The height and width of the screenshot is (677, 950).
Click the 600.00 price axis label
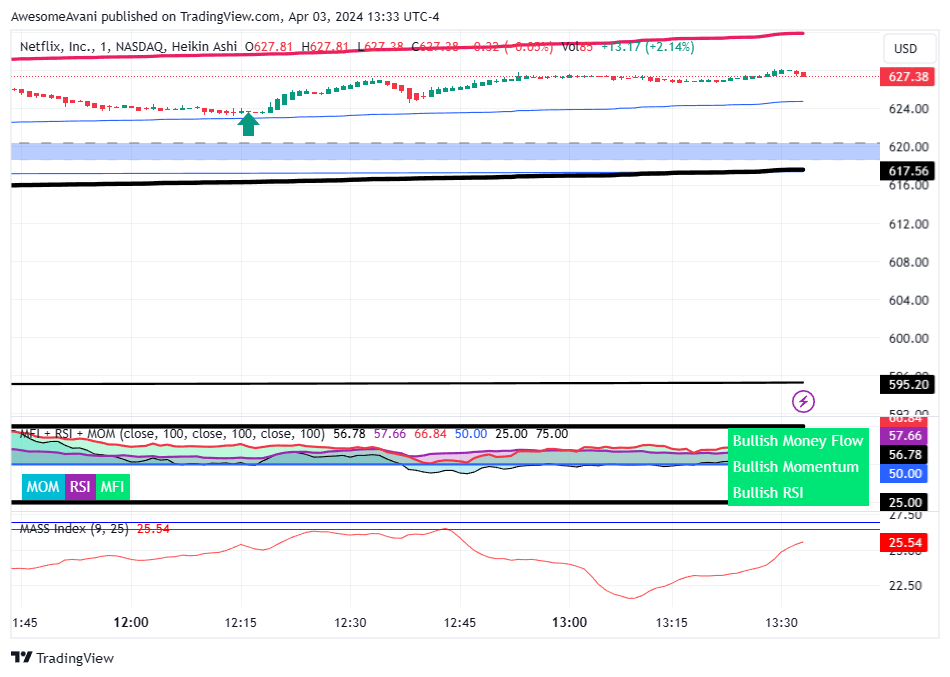click(x=908, y=339)
